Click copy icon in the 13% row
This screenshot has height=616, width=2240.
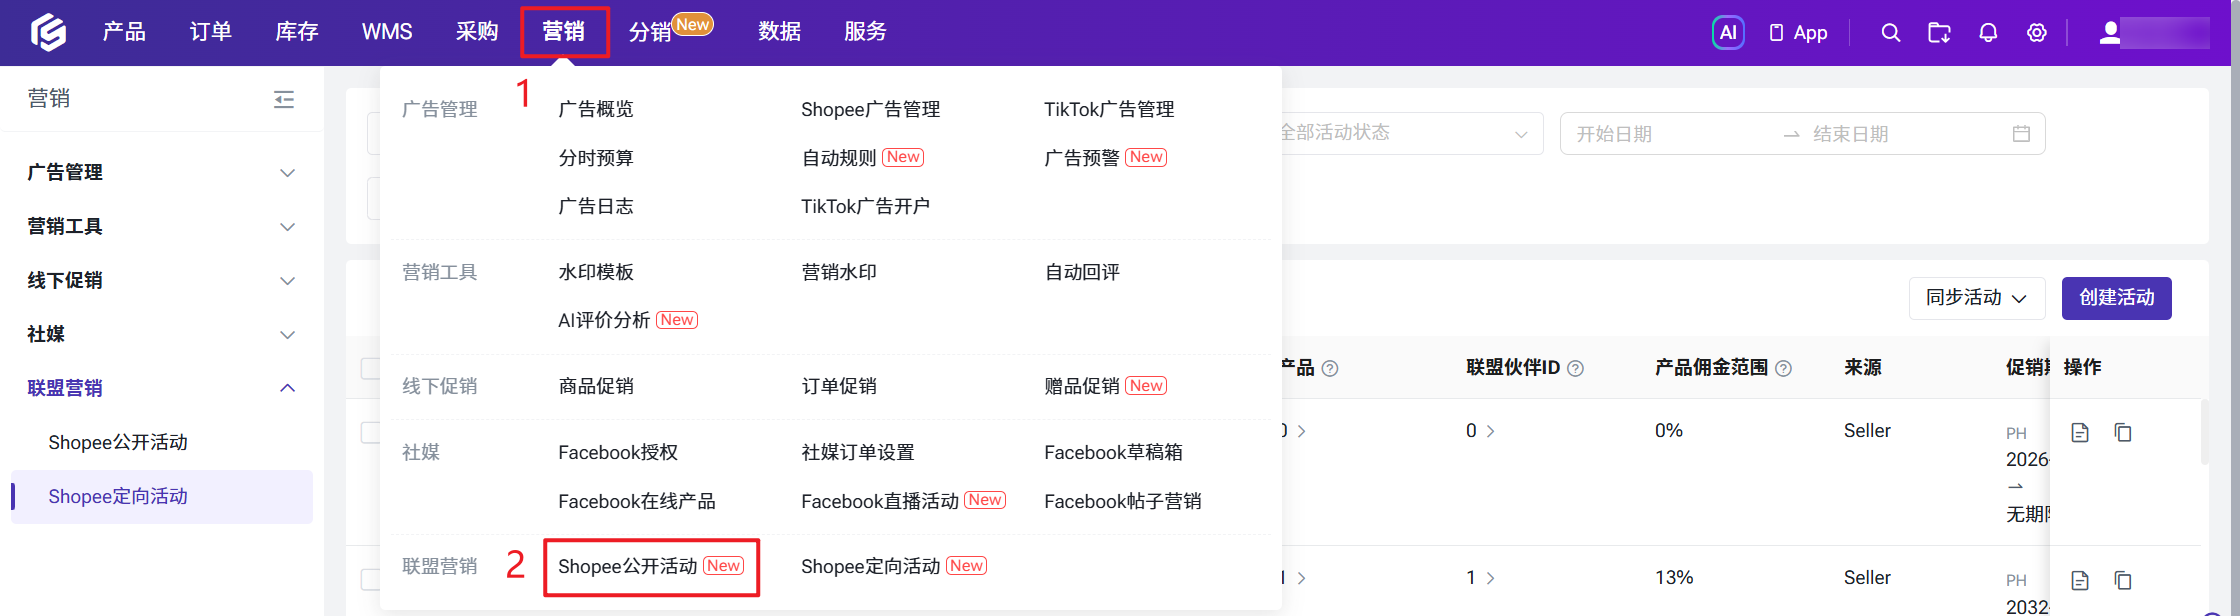[2123, 580]
